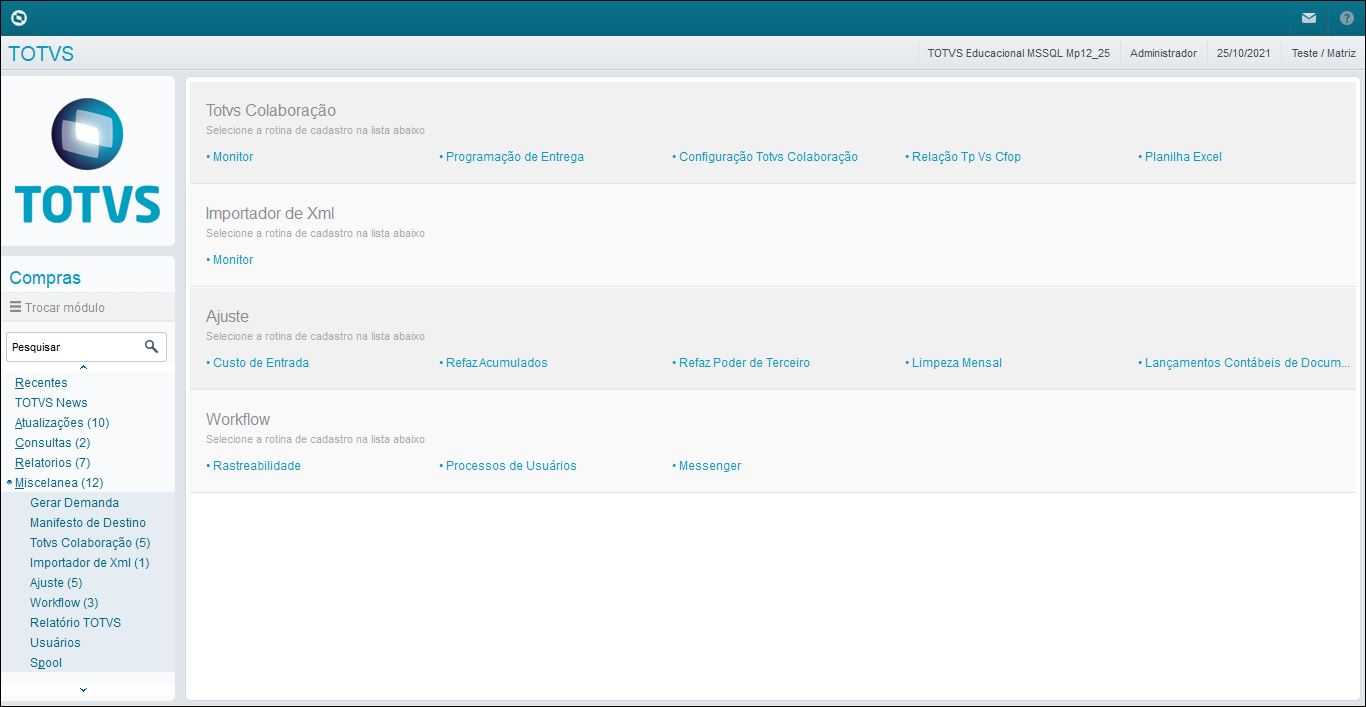1366x707 pixels.
Task: Open Monitor under Importador de Xml
Action: [232, 260]
